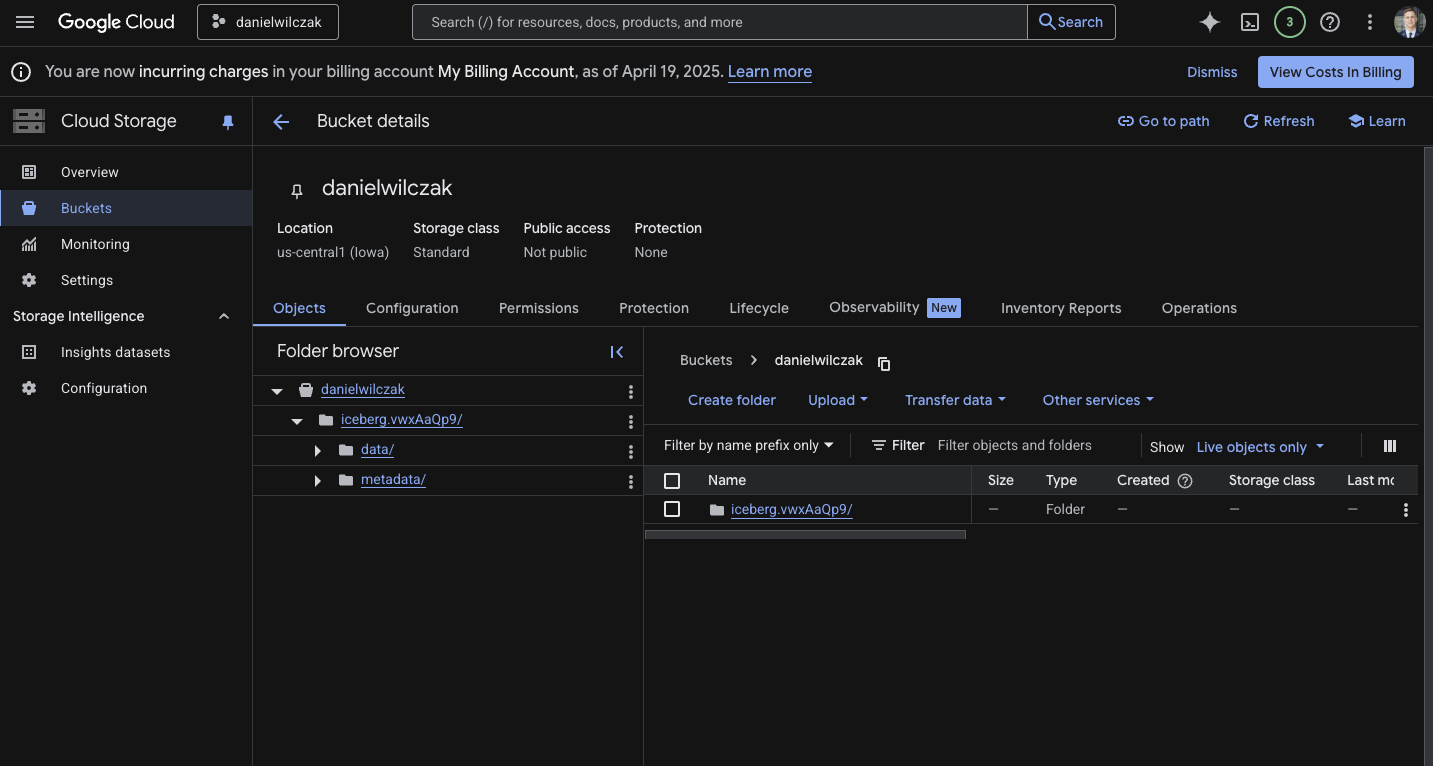Switch to the Permissions tab

click(539, 308)
